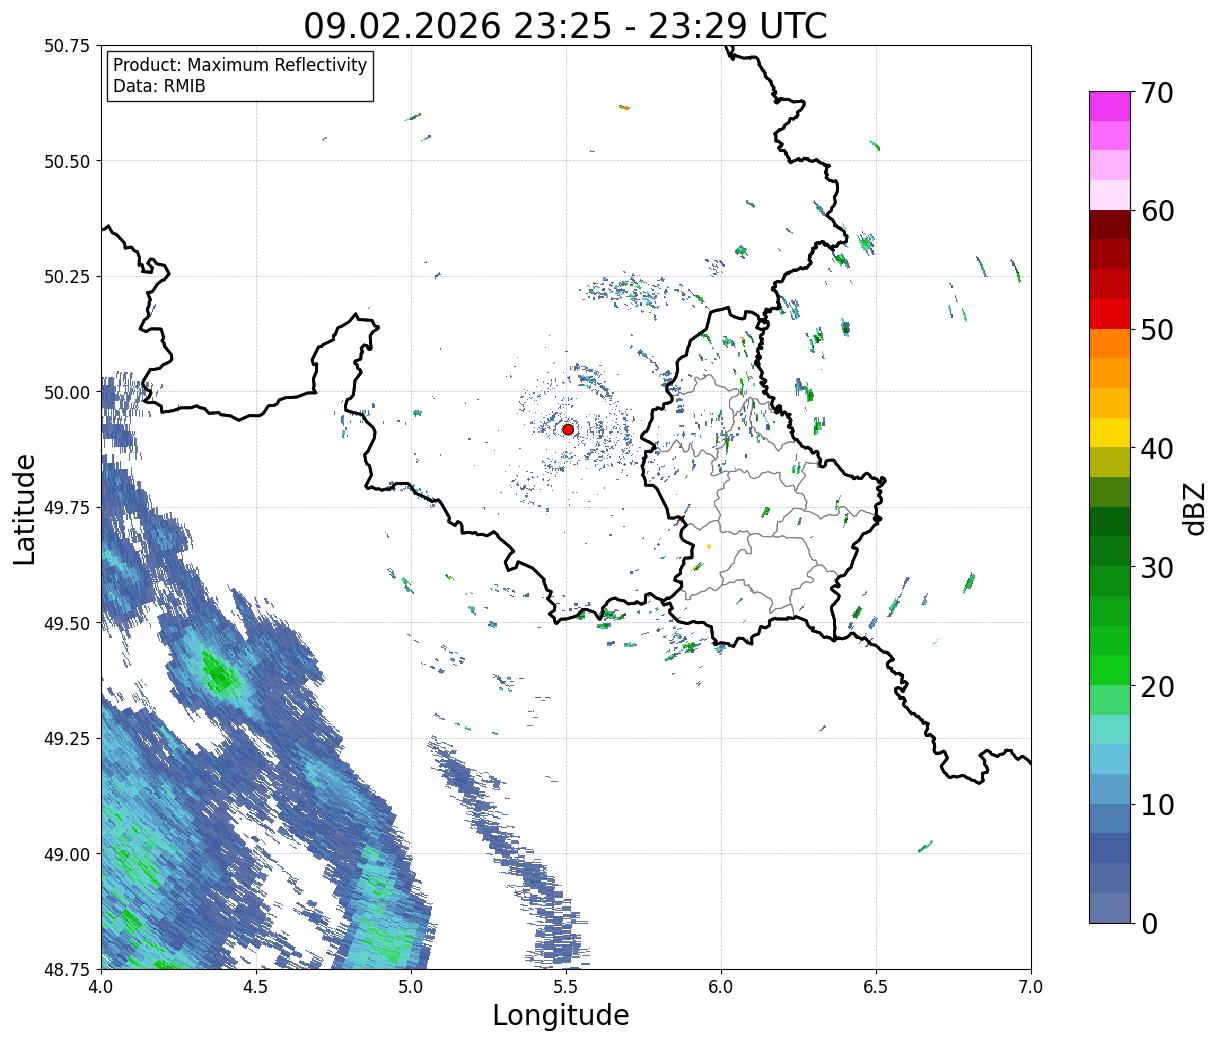Pick the darkest maroon band just below 60 dBZ

(1110, 225)
